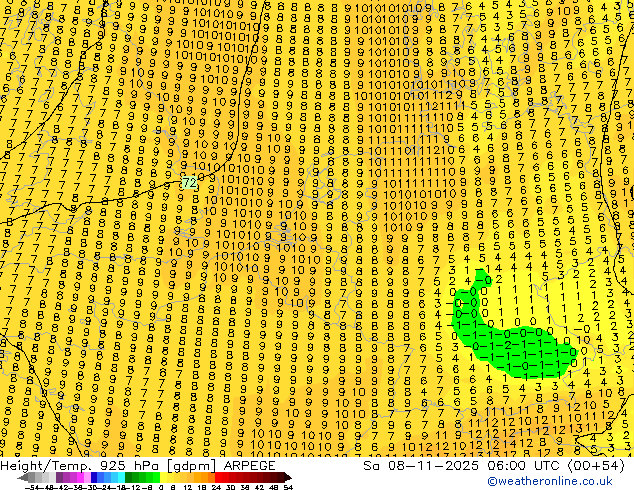
Task: Click the Height/Temp. 925 hPa title
Action: [81, 466]
